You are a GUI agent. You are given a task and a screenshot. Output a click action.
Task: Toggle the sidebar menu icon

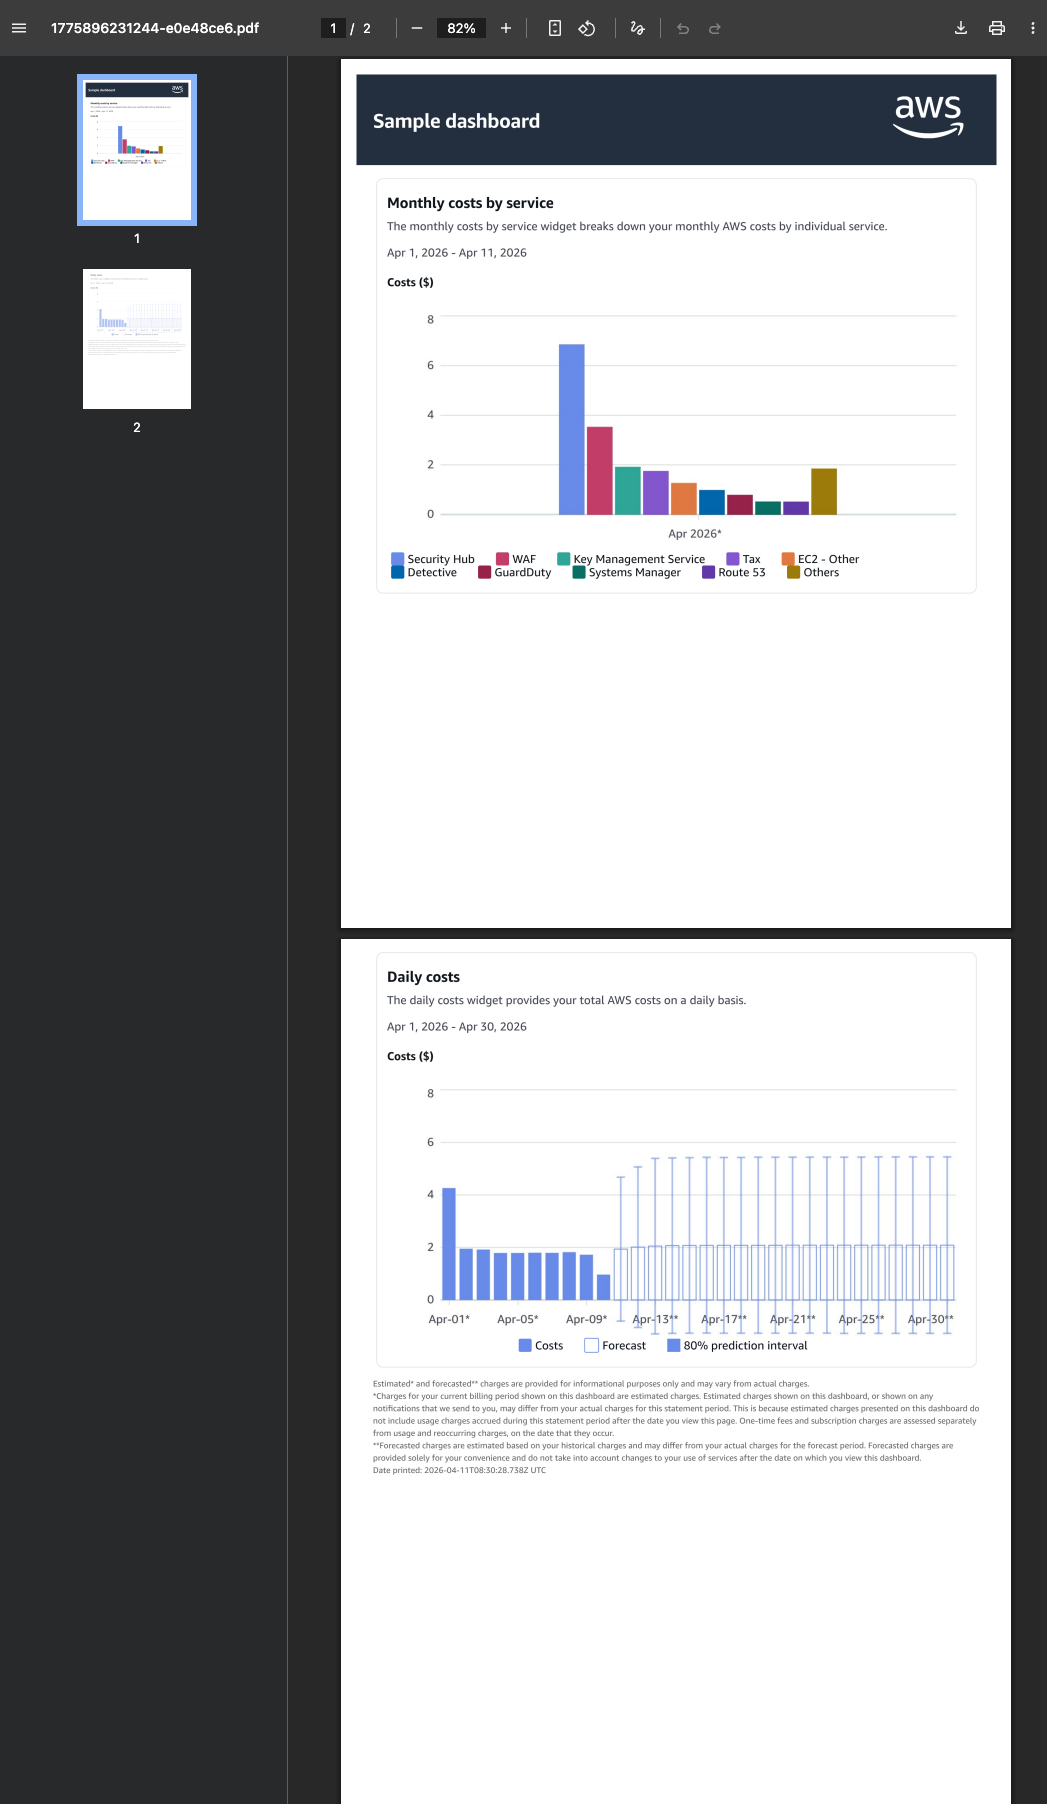[x=19, y=28]
